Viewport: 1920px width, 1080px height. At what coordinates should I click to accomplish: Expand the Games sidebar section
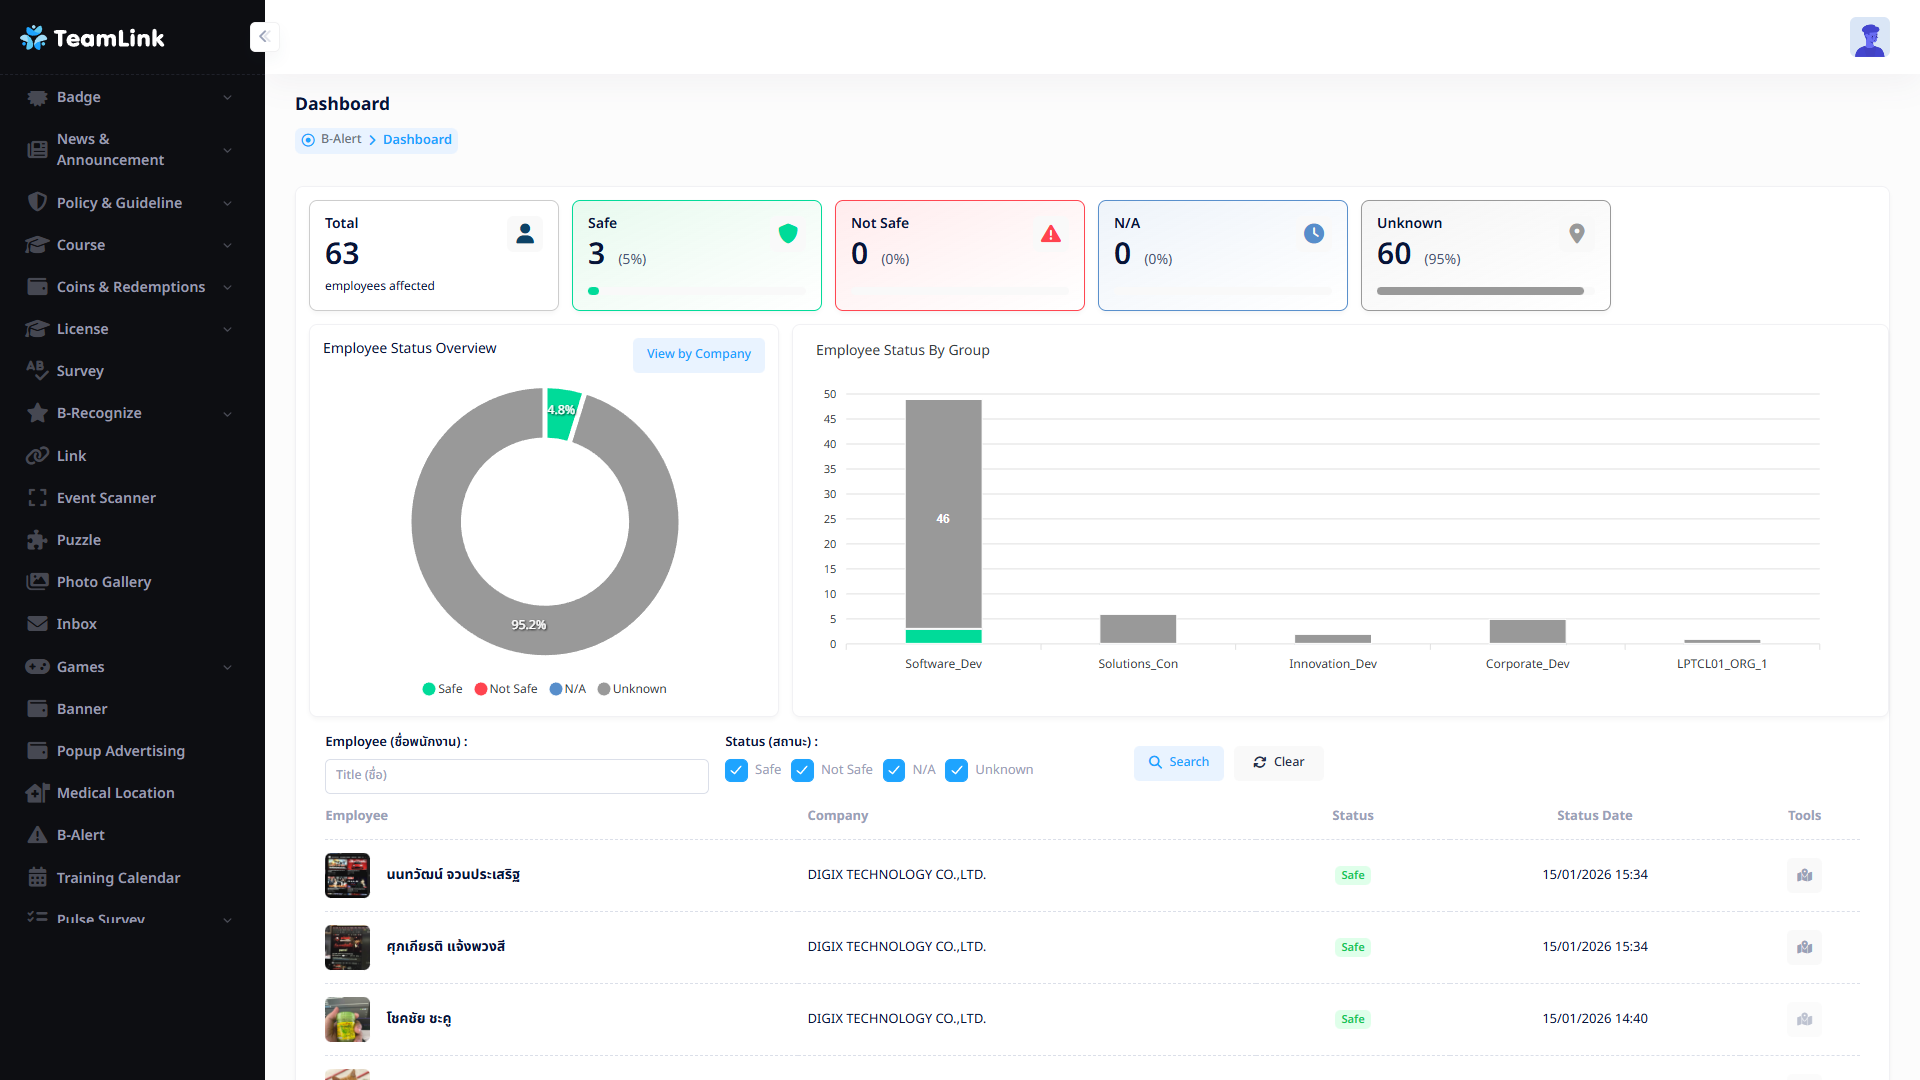[227, 667]
